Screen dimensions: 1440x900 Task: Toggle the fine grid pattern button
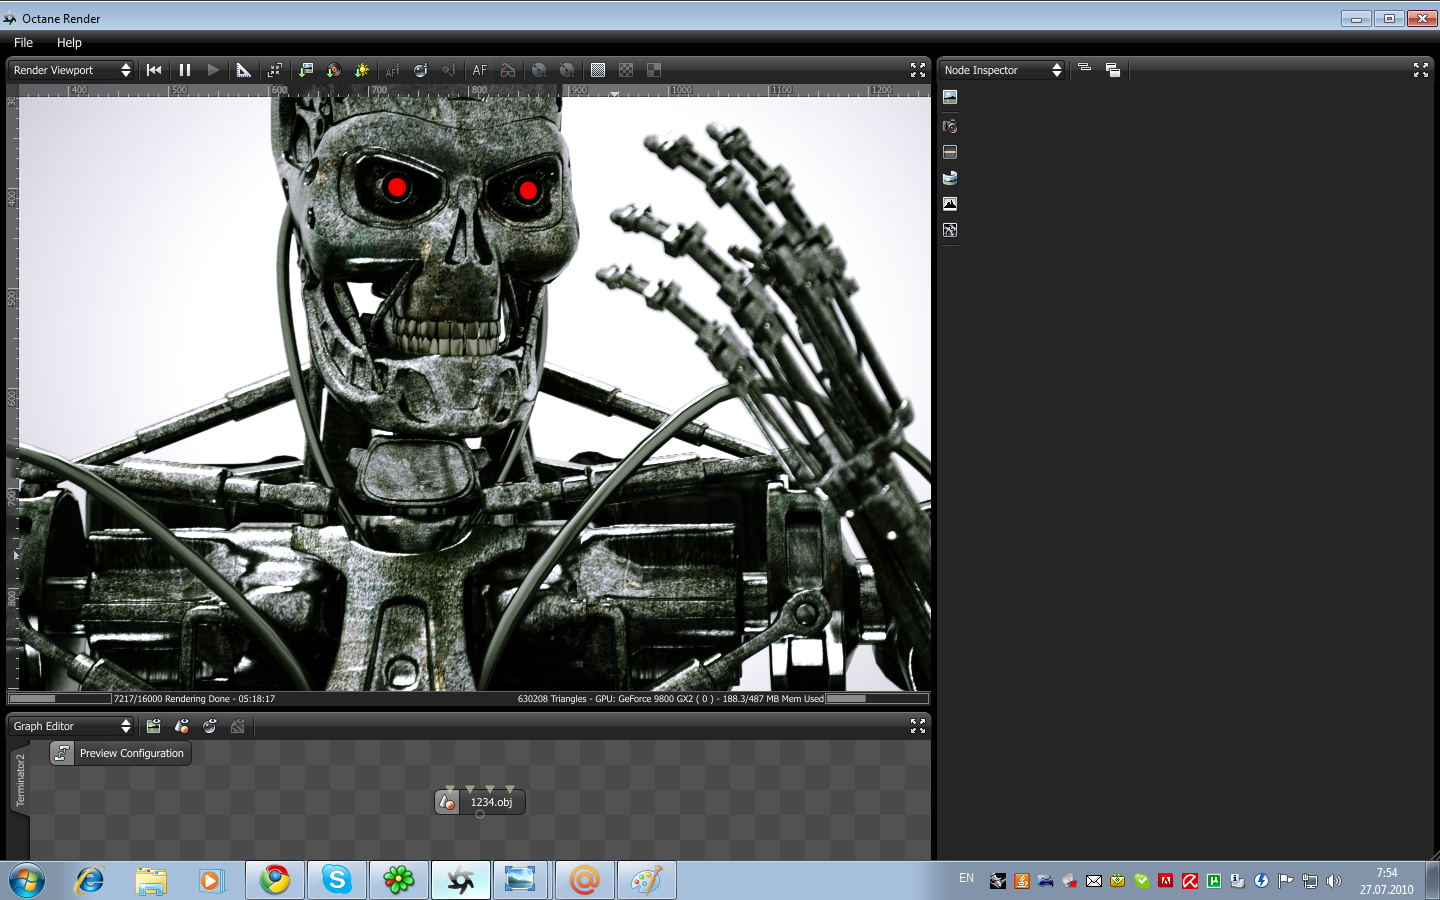click(x=598, y=70)
